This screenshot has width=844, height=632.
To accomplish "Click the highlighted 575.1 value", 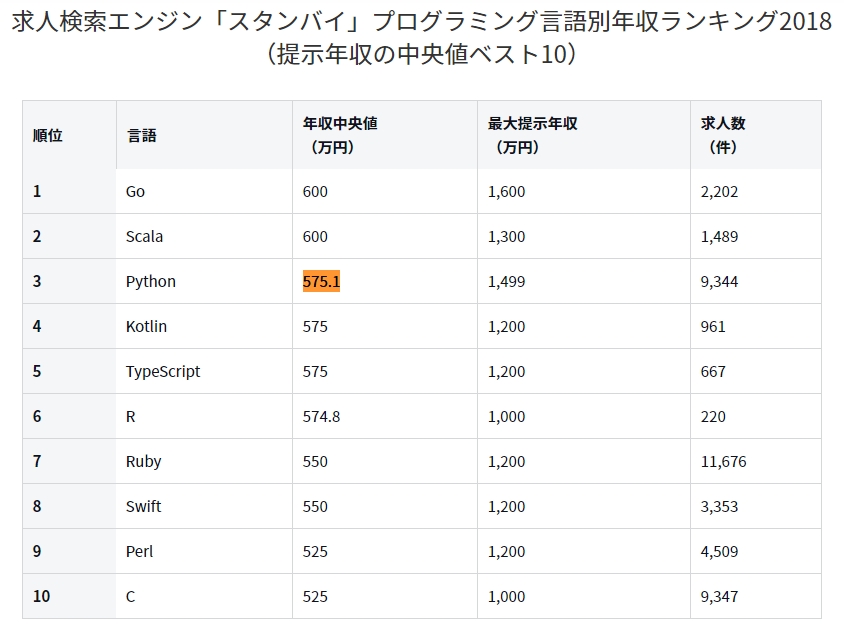I will [321, 282].
